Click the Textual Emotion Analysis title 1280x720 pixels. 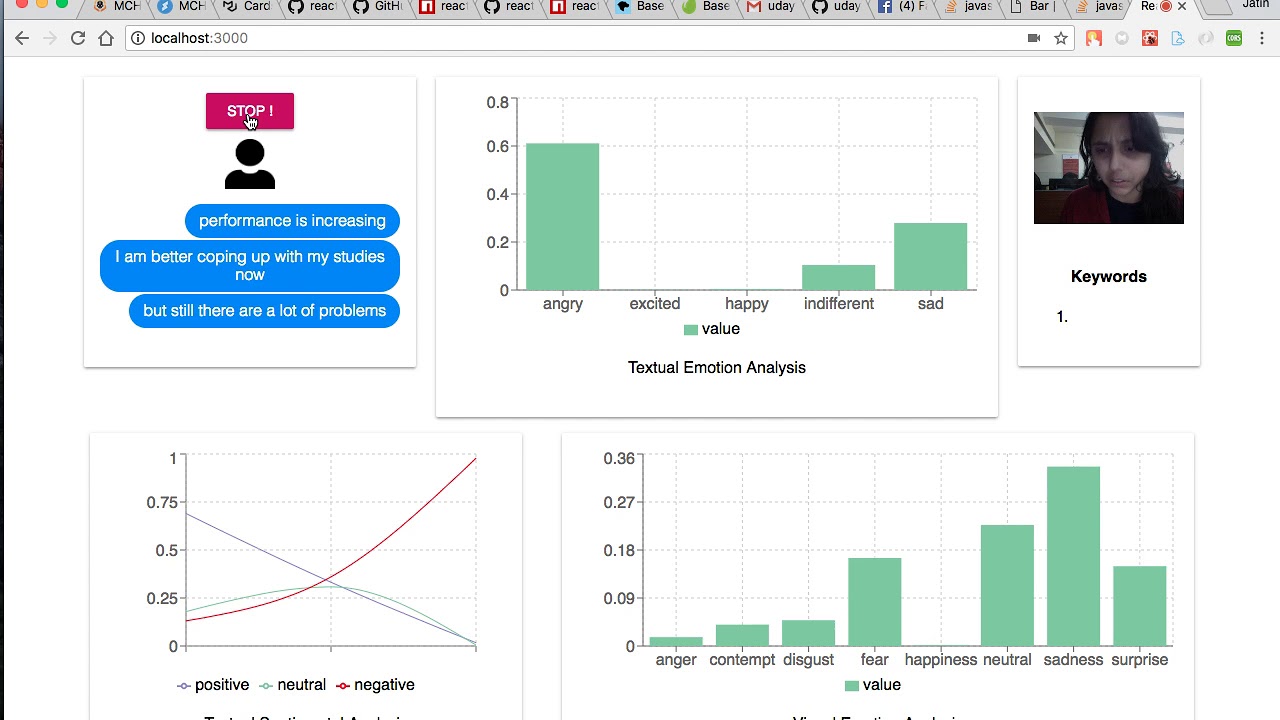click(x=717, y=368)
